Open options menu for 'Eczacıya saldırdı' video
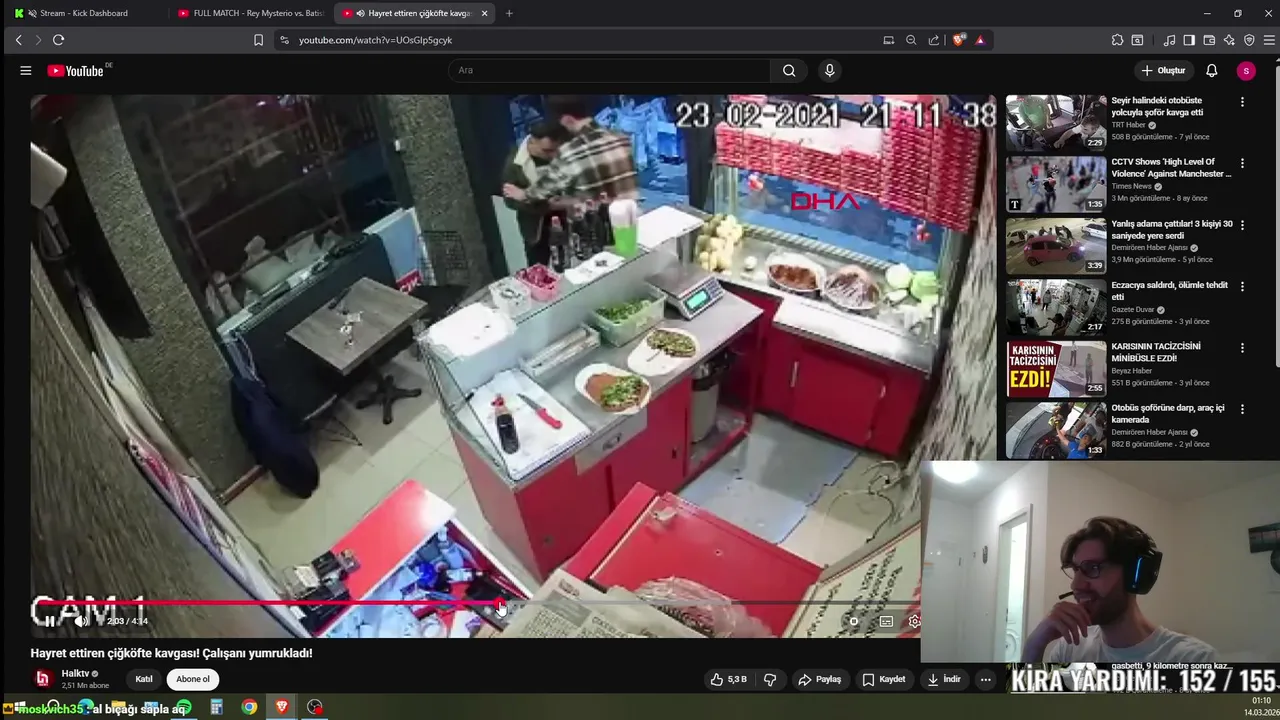 [1242, 286]
